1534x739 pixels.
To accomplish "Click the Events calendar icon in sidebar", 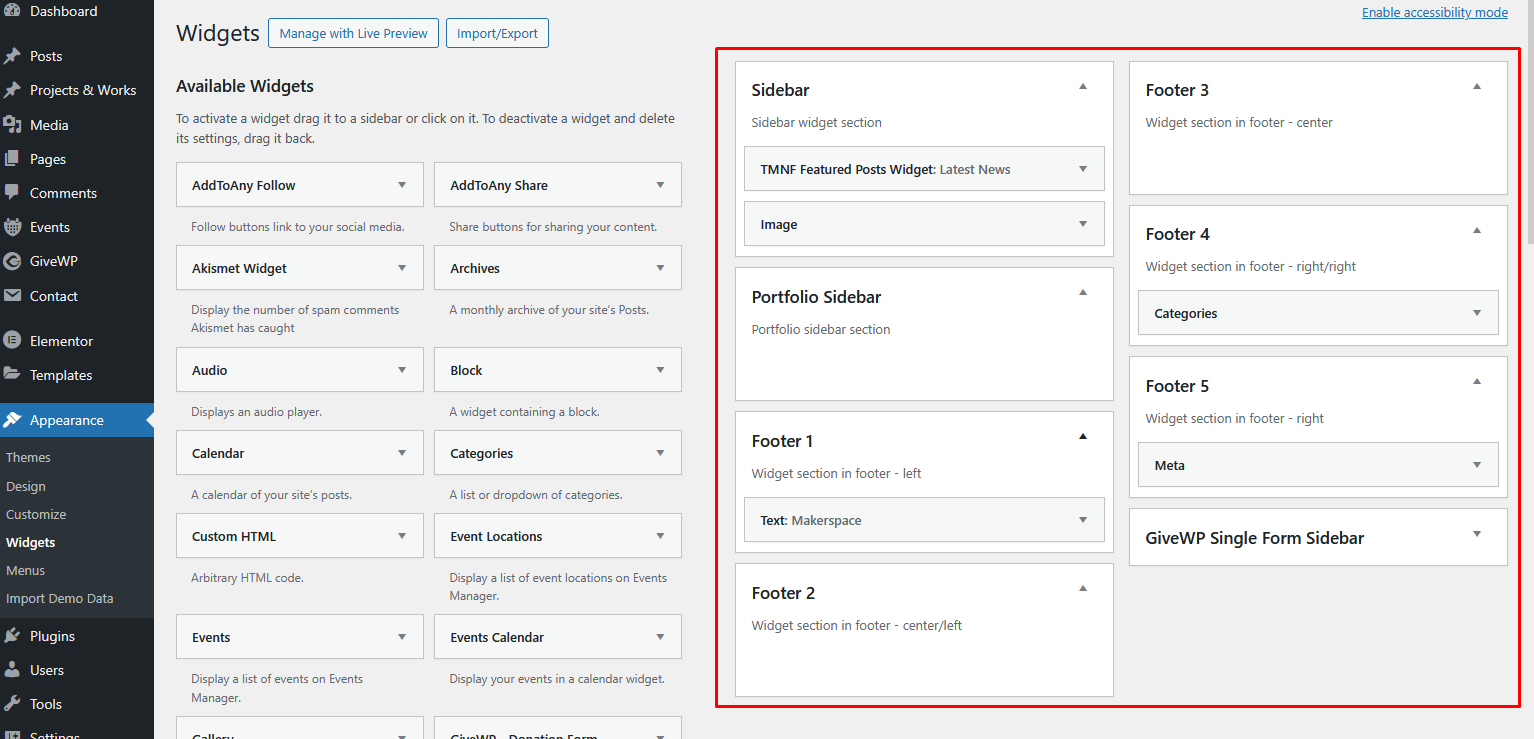I will click(x=12, y=227).
